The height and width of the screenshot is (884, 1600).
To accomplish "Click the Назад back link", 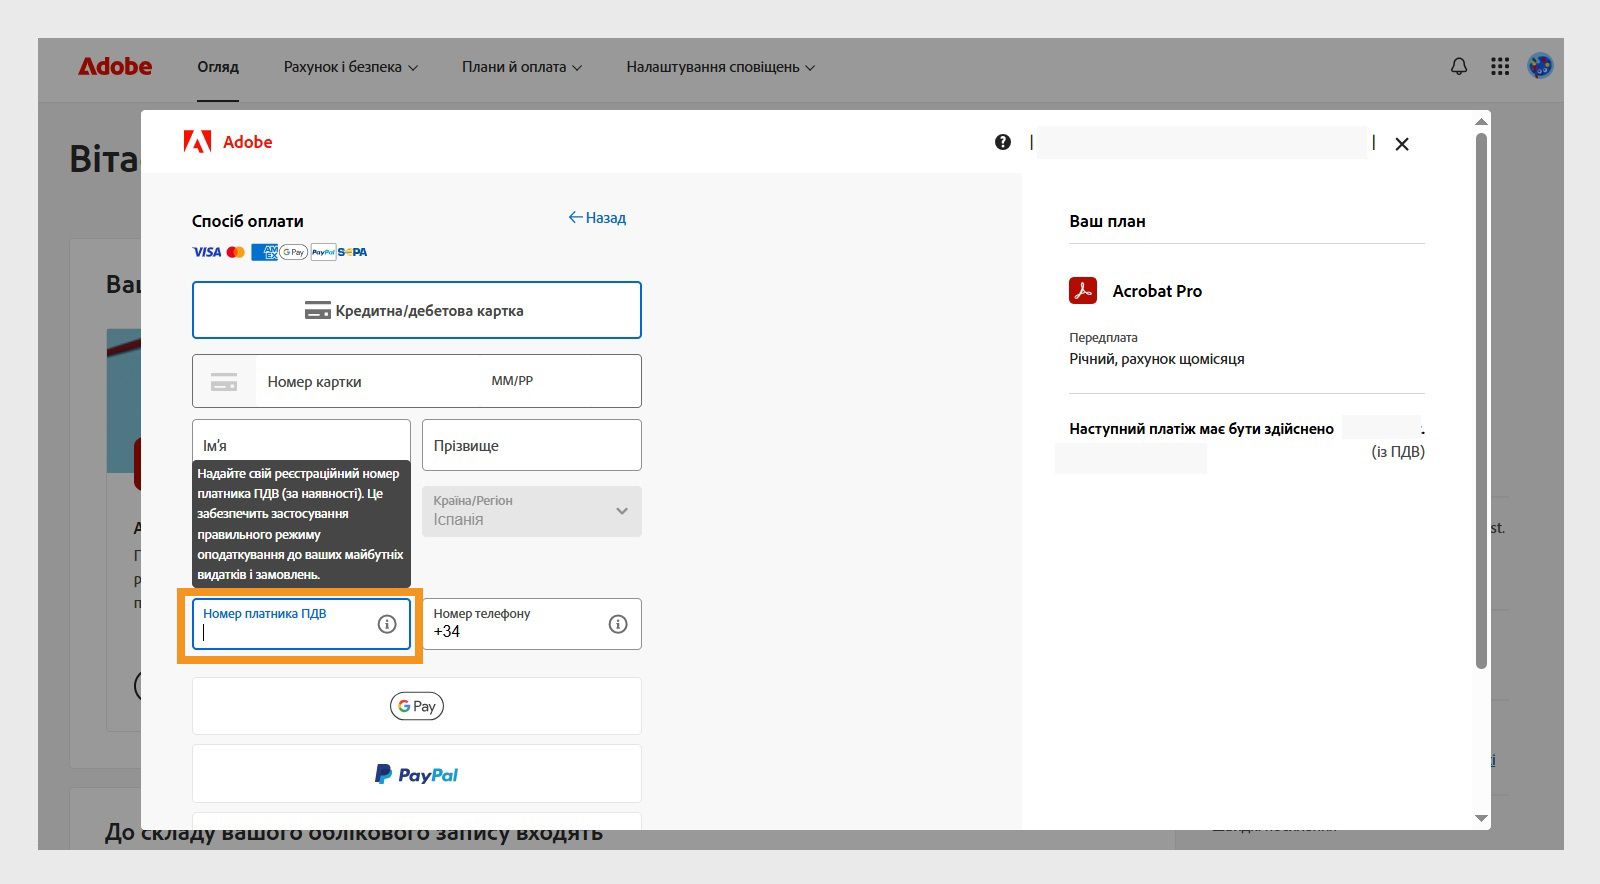I will pyautogui.click(x=597, y=218).
